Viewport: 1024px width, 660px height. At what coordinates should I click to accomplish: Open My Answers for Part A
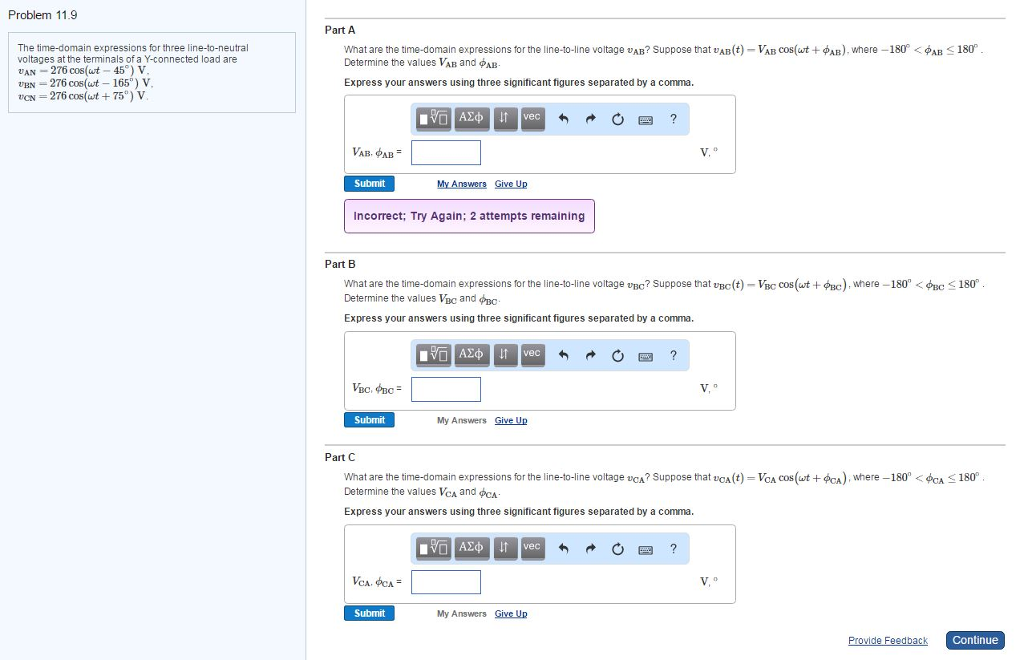(461, 183)
